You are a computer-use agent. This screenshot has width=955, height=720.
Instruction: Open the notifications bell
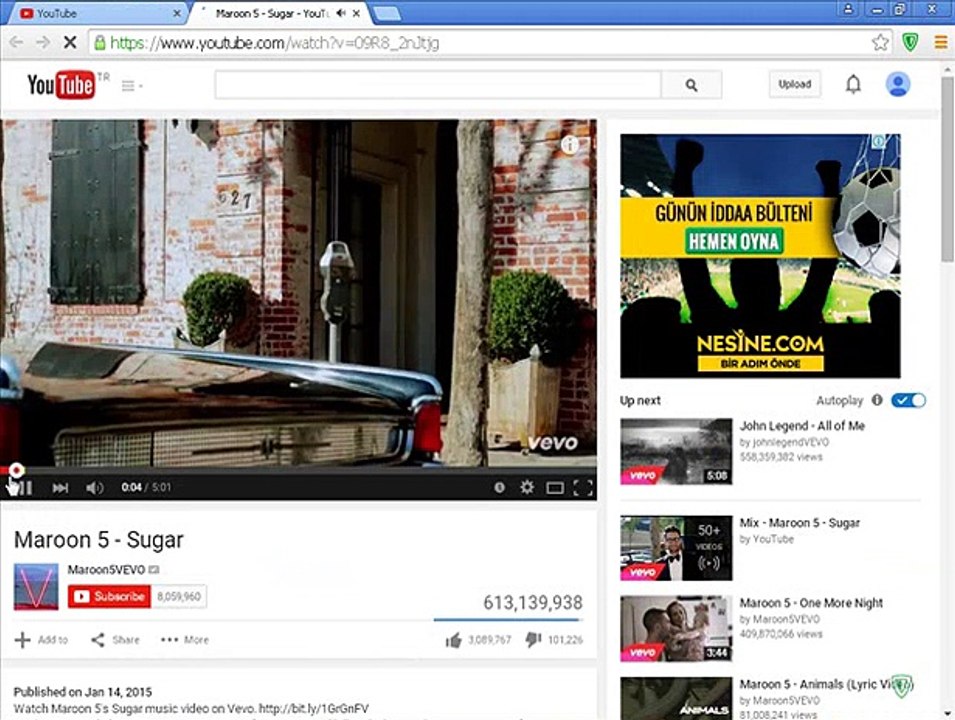coord(853,84)
